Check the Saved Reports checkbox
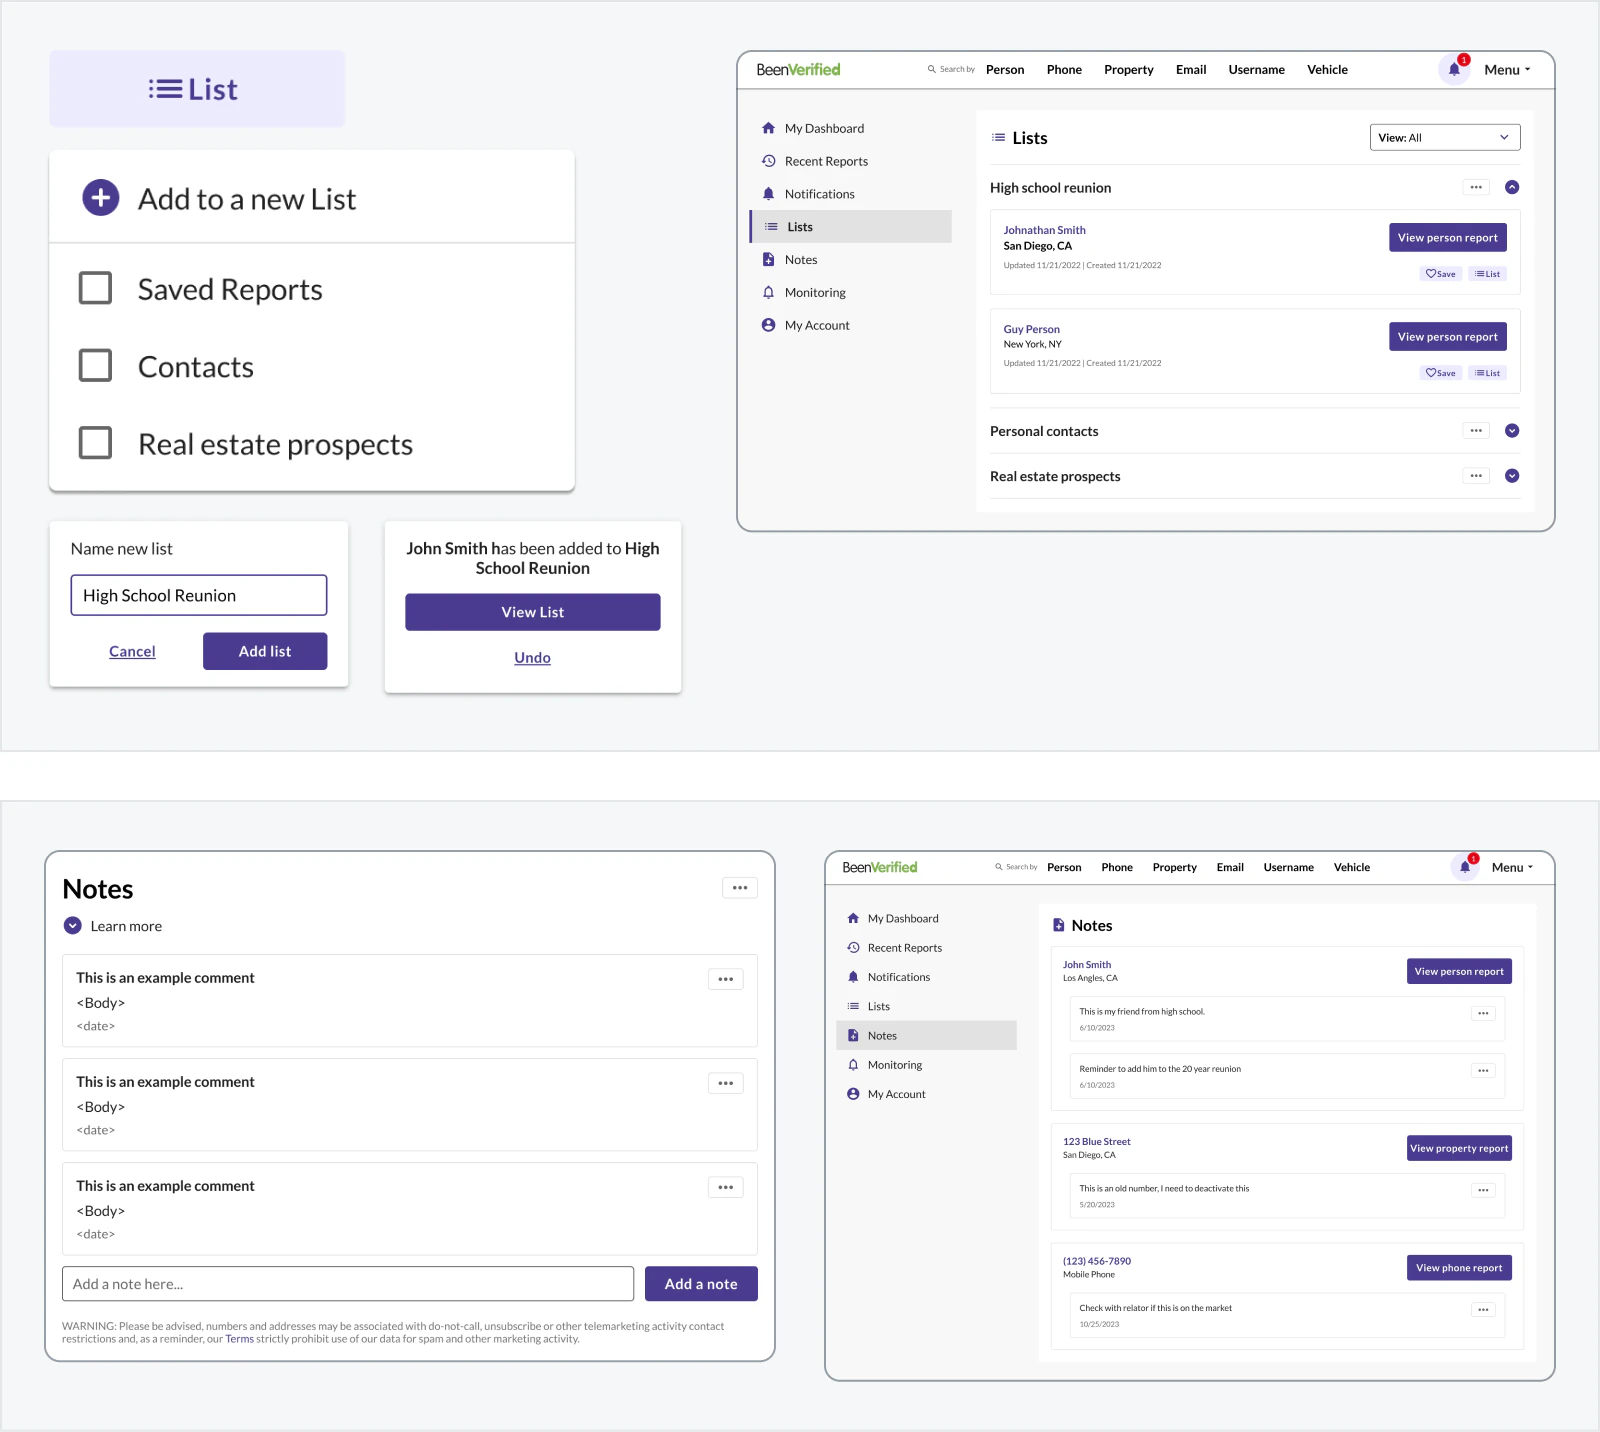 [x=95, y=288]
